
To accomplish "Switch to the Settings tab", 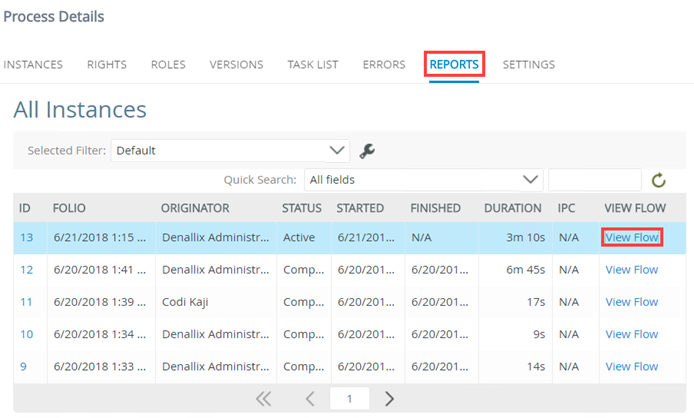I will 528,65.
